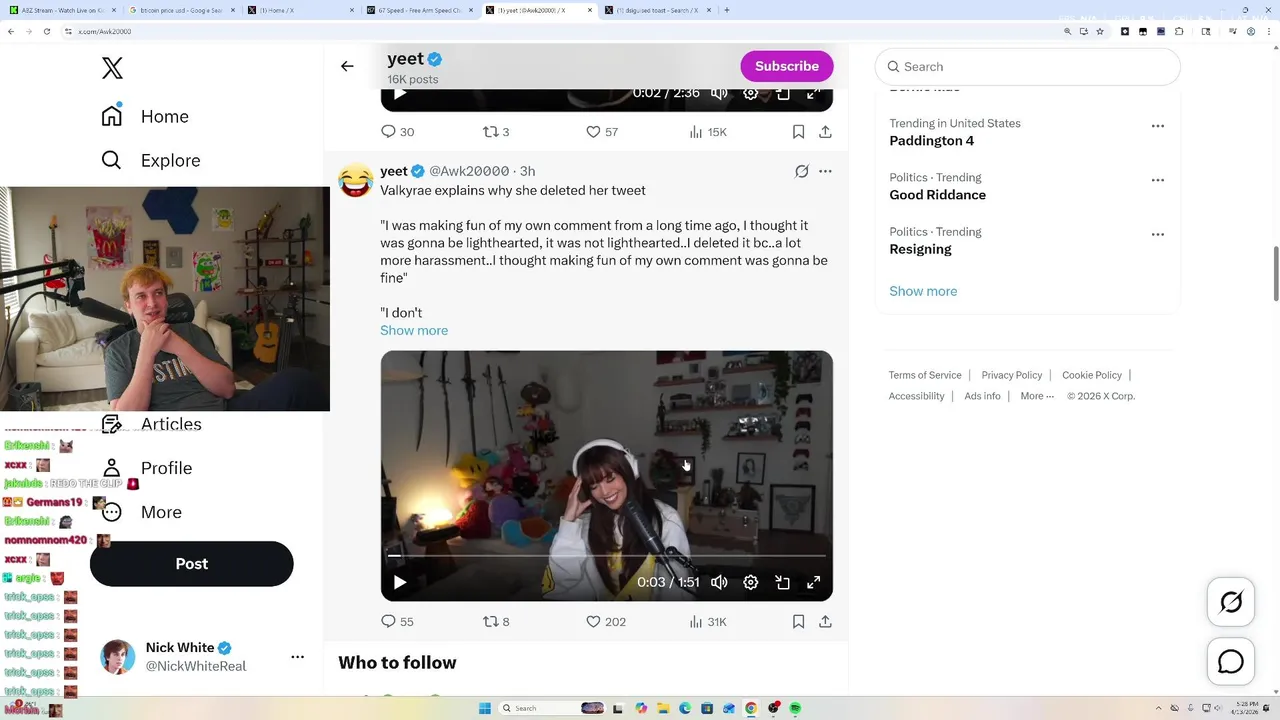Open Profile in sidebar
This screenshot has height=720, width=1280.
coord(146,468)
